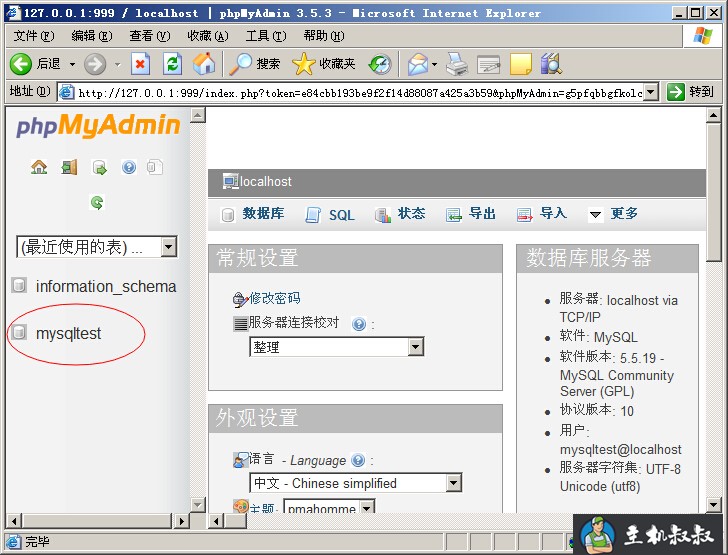Click the navigation frame scroll right arrow
The image size is (728, 555).
click(x=182, y=521)
